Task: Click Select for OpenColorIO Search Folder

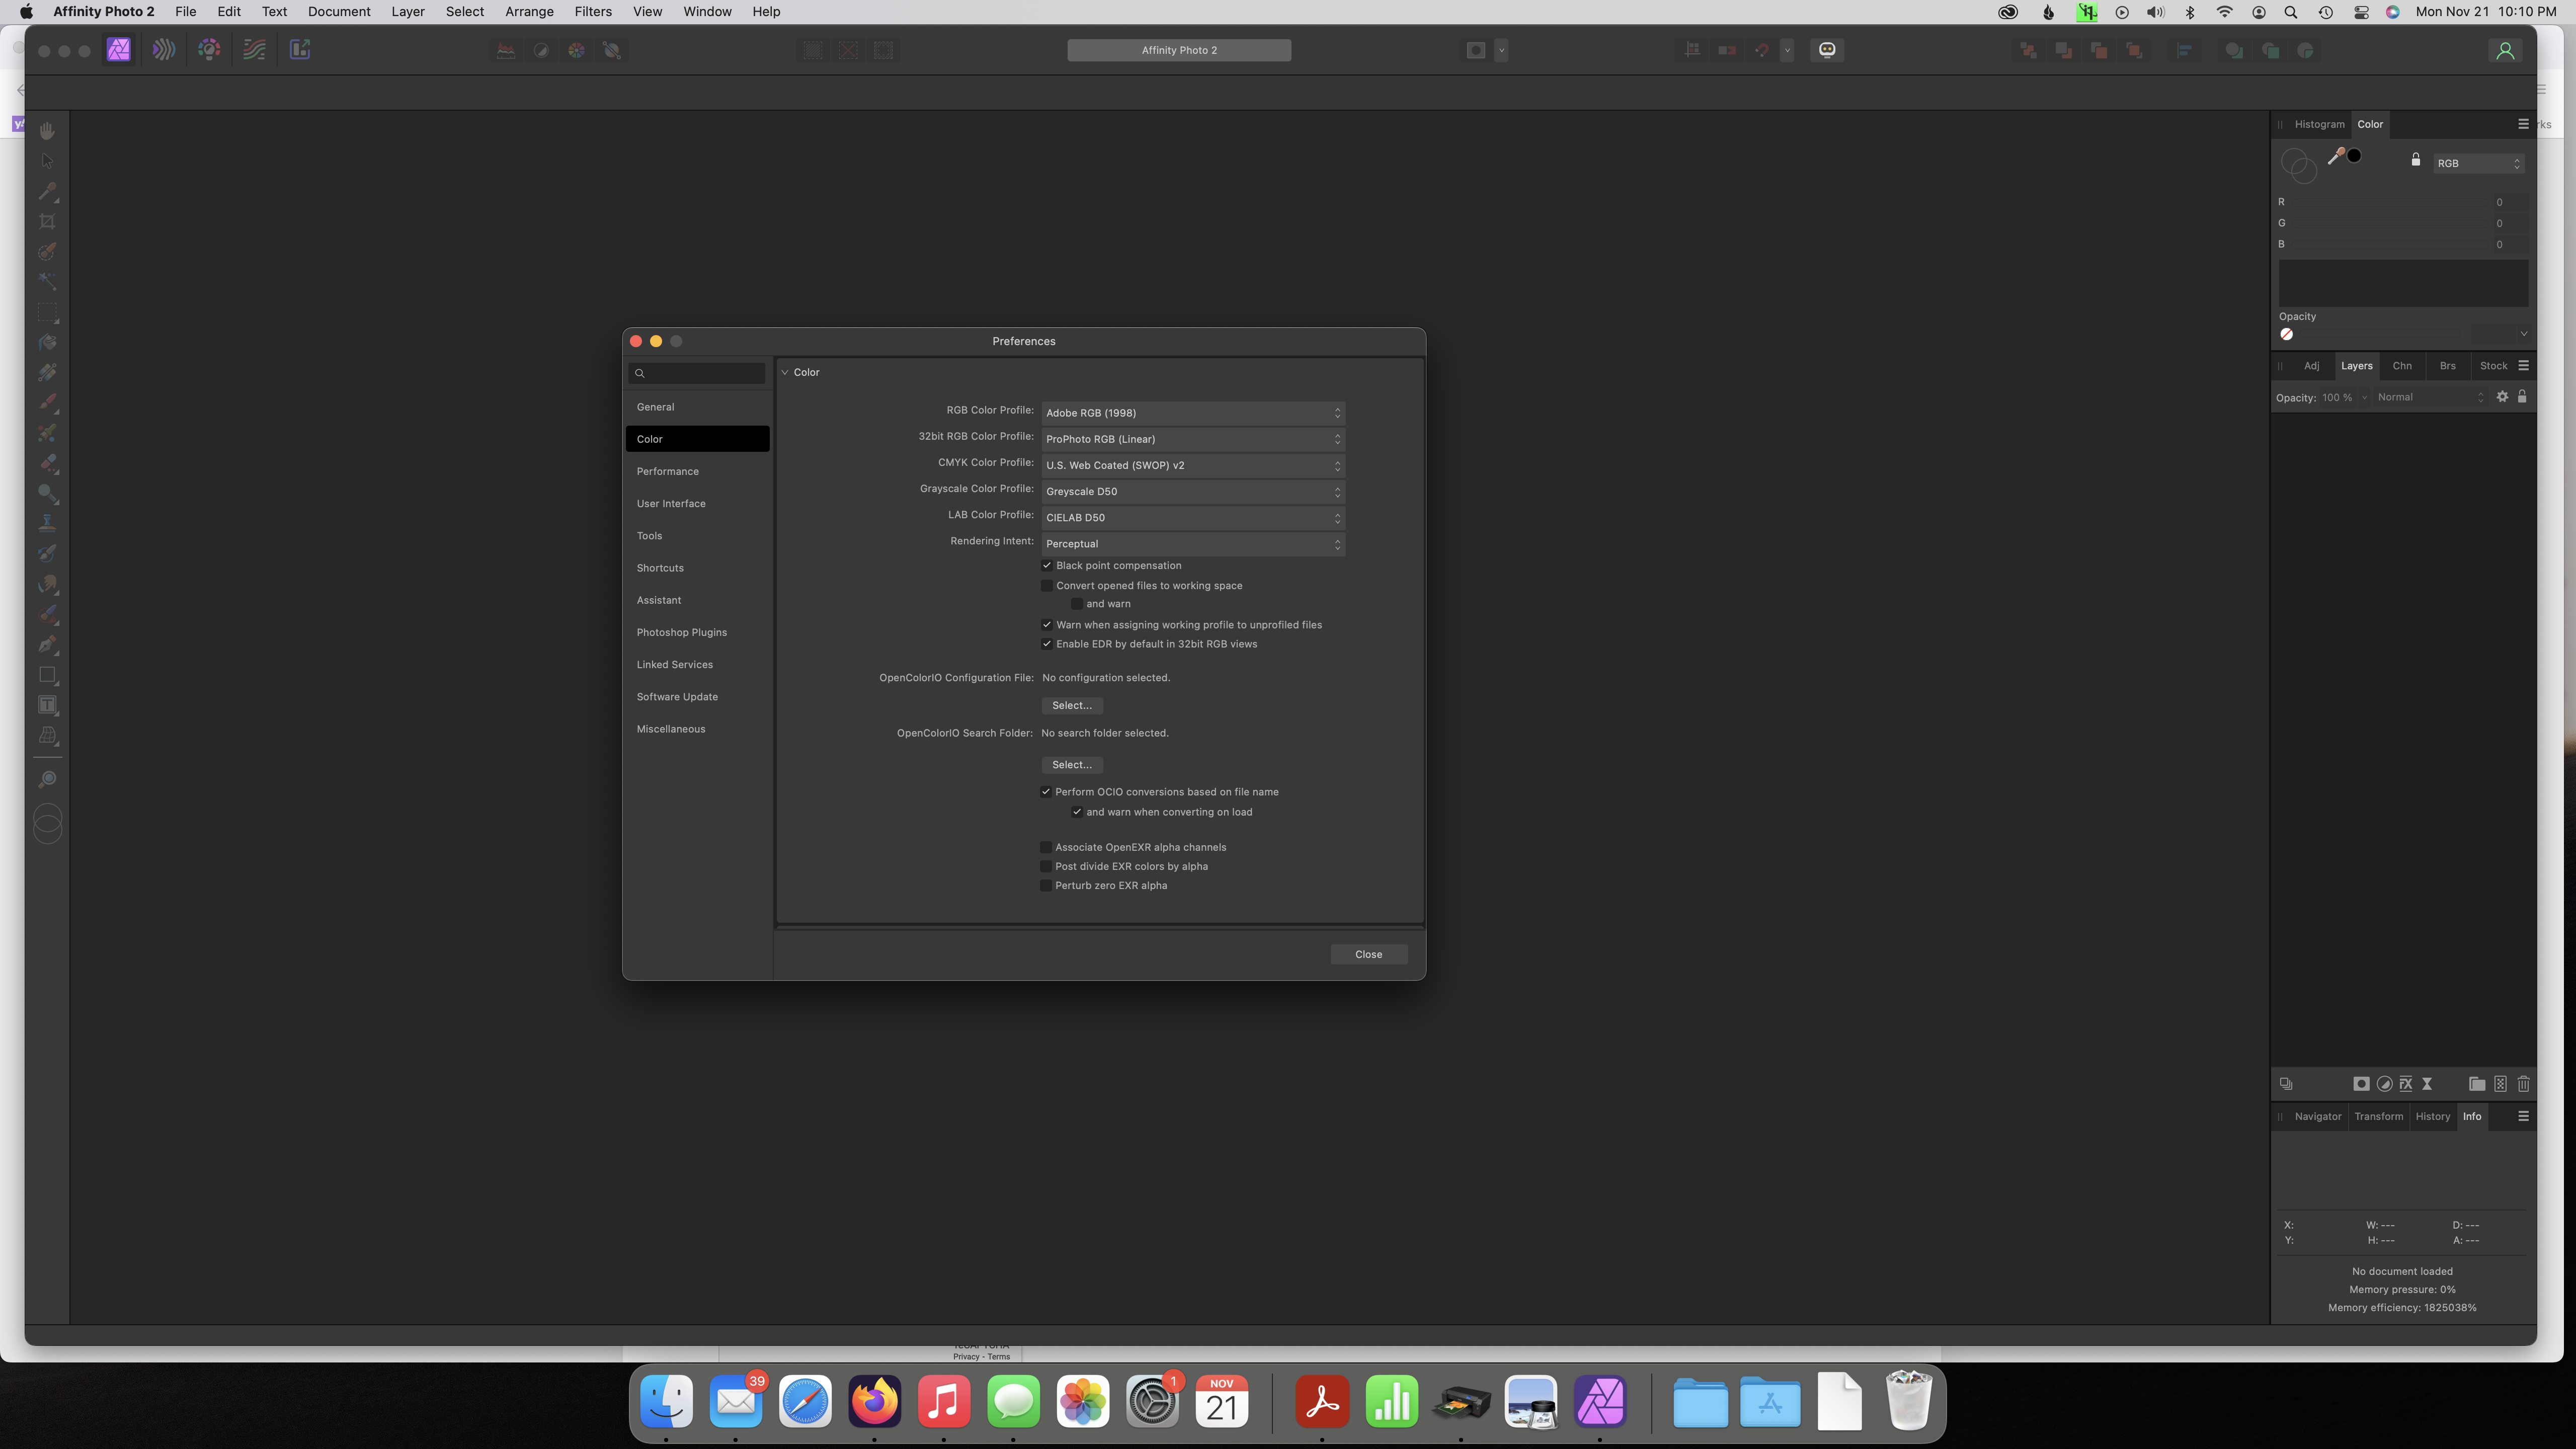Action: [x=1072, y=765]
